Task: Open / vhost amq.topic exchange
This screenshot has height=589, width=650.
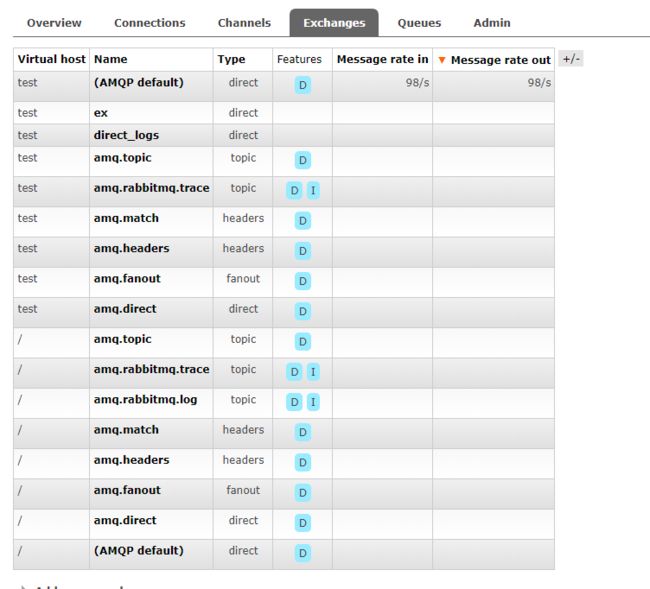Action: pos(123,339)
